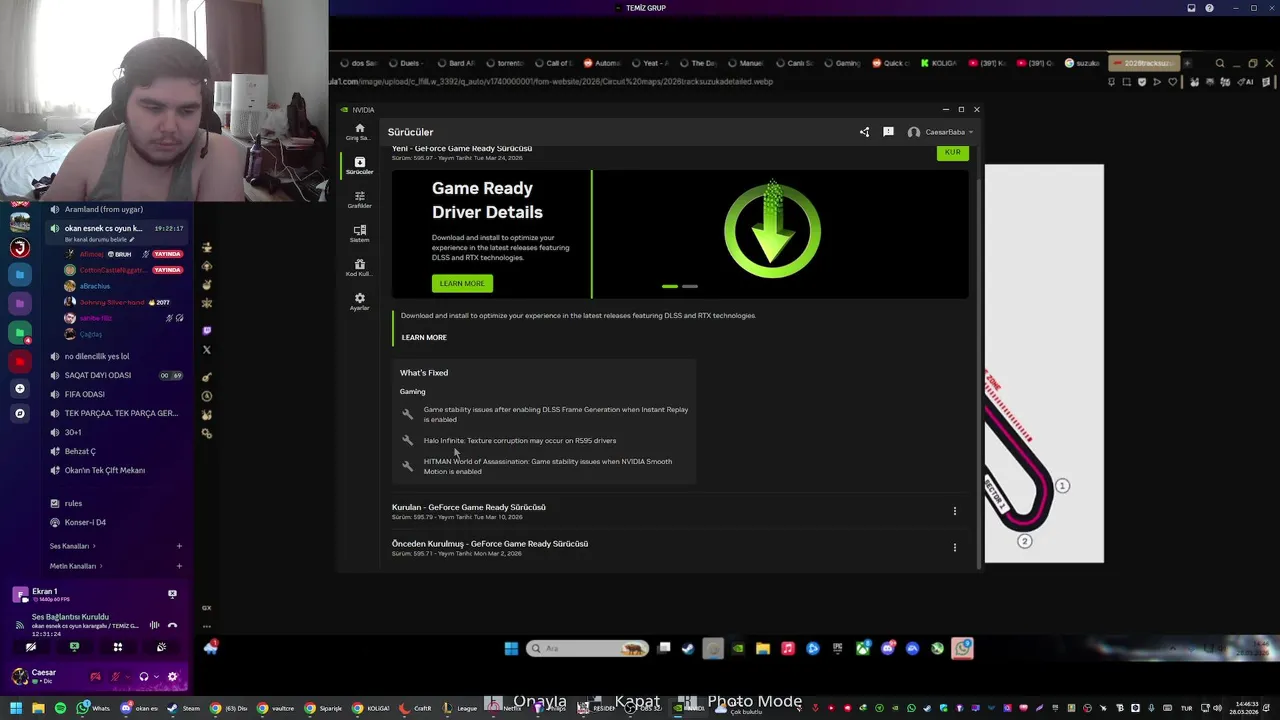
Task: Select user aBrachius in voice channel
Action: [x=95, y=286]
